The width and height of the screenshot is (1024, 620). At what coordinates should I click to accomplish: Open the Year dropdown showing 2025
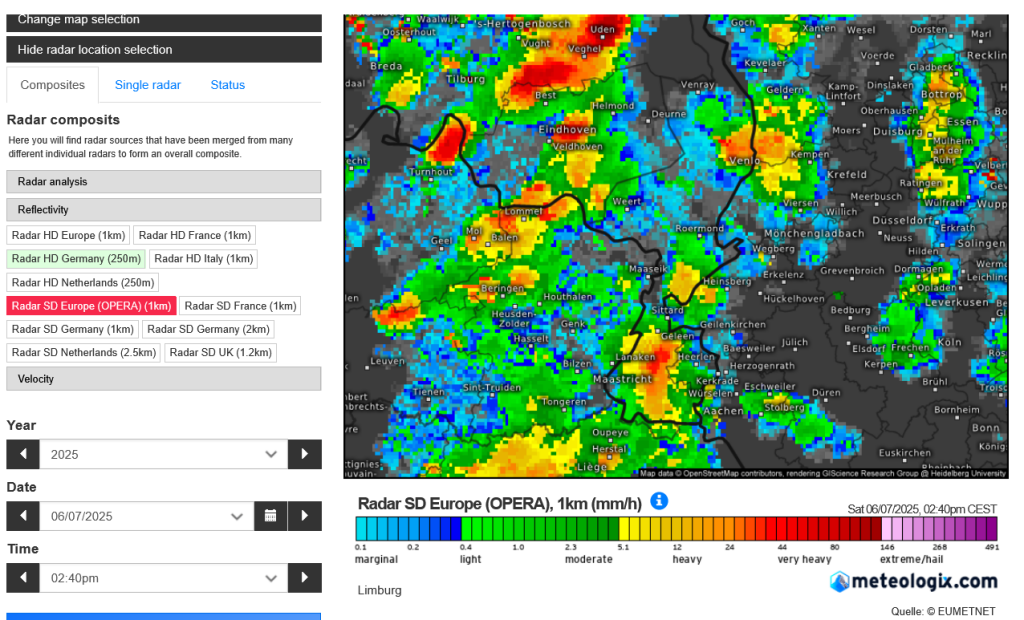163,454
